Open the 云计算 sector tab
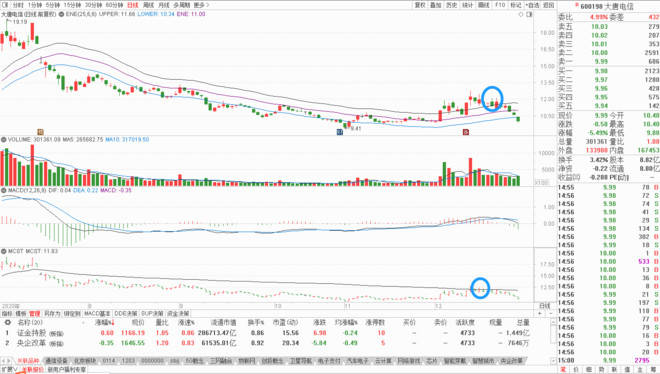660x374 pixels. [x=383, y=361]
